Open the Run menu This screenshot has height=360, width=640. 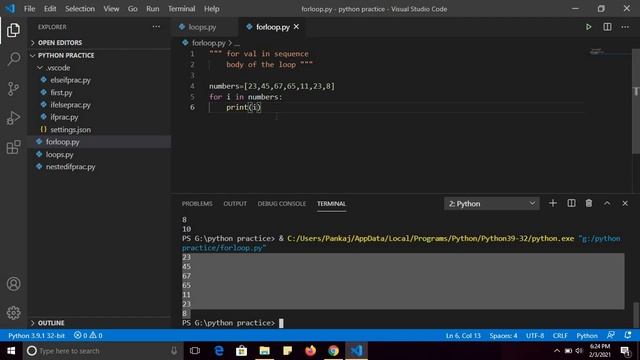click(153, 9)
